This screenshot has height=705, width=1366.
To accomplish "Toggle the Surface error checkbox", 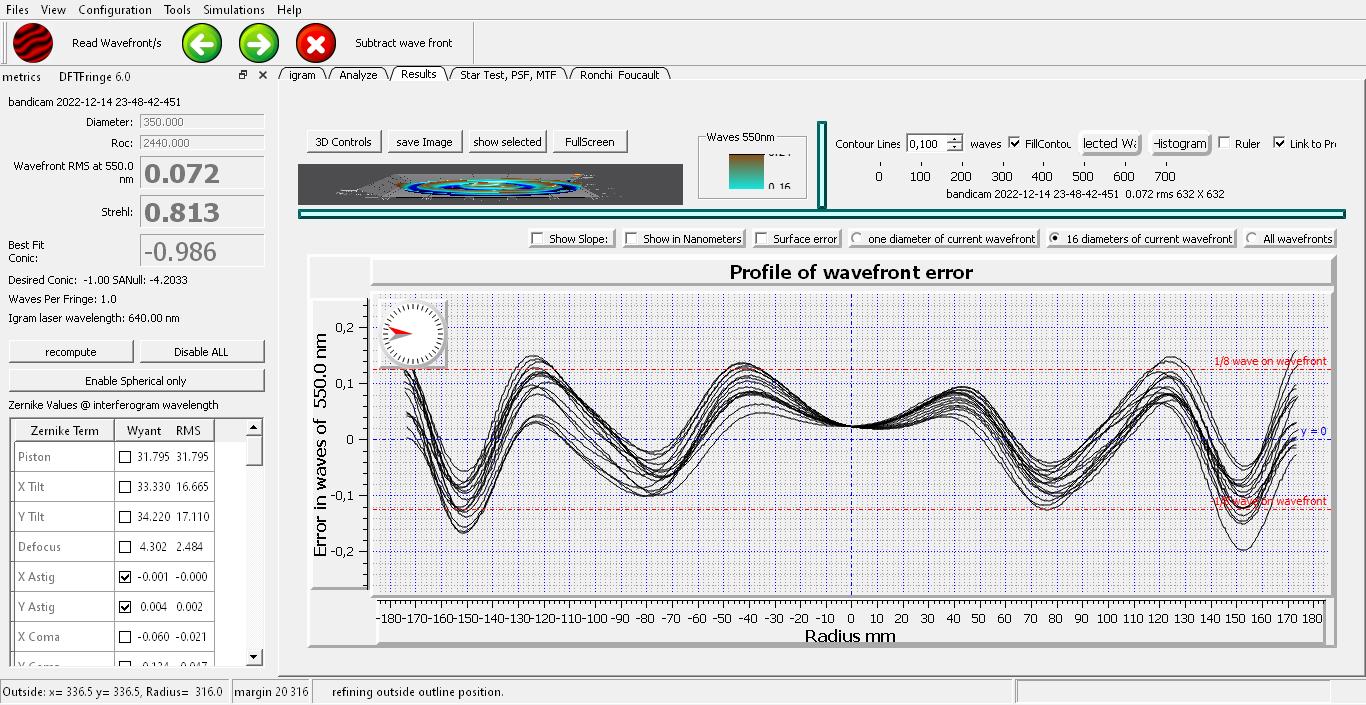I will tap(762, 239).
